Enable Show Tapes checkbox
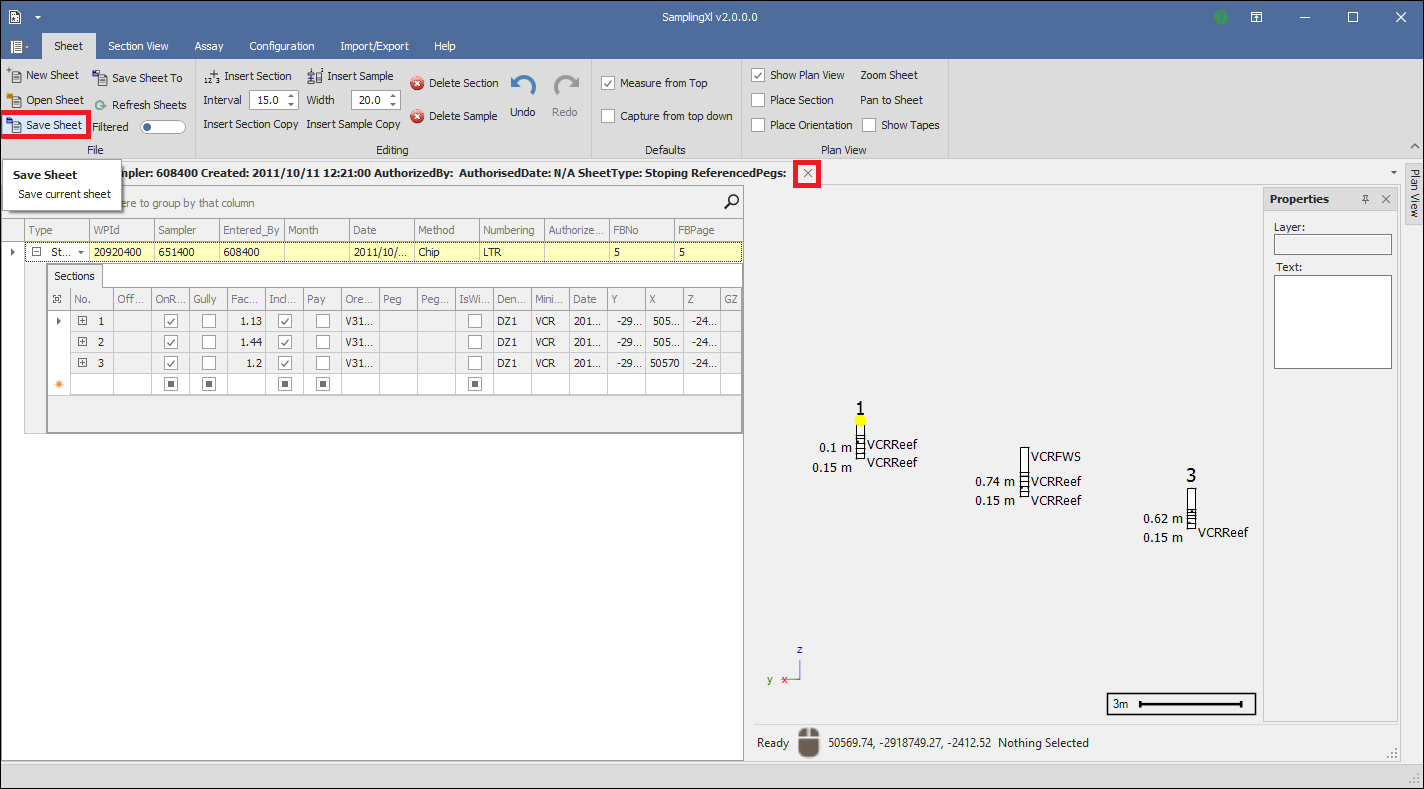This screenshot has height=789, width=1424. click(x=869, y=126)
